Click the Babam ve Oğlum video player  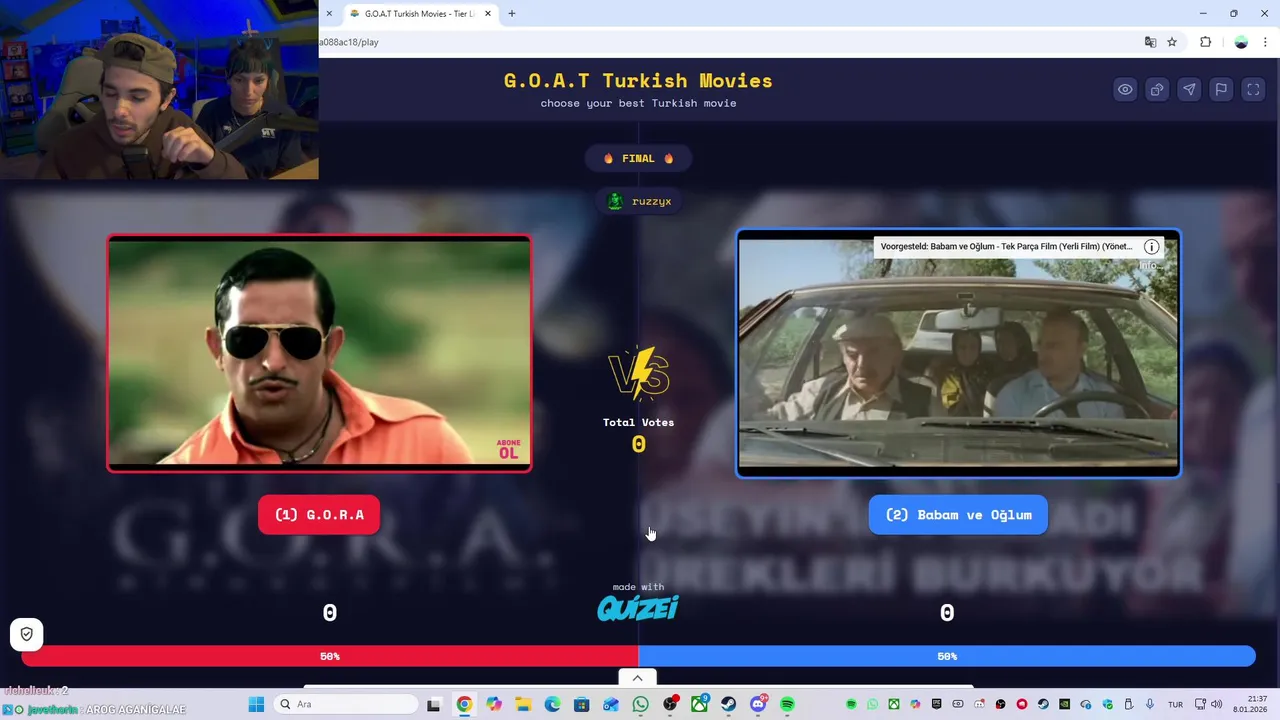[x=958, y=353]
